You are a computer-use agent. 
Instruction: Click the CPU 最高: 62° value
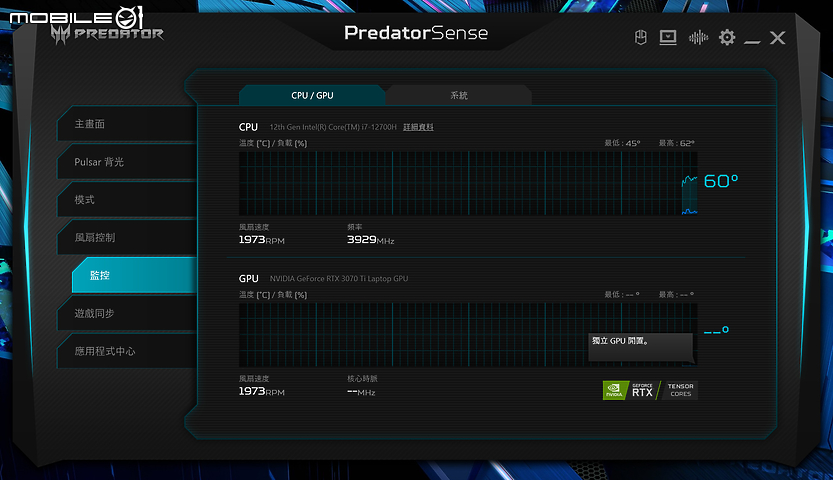676,143
